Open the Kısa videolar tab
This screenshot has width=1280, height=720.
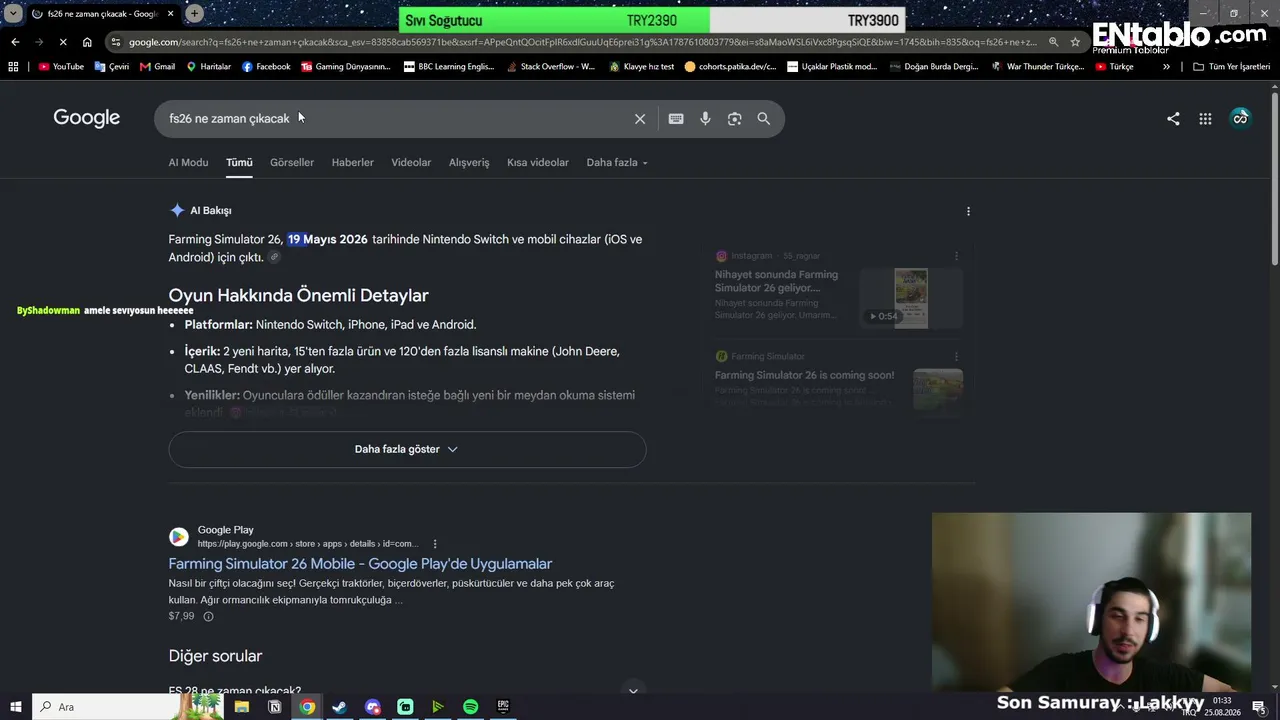538,163
